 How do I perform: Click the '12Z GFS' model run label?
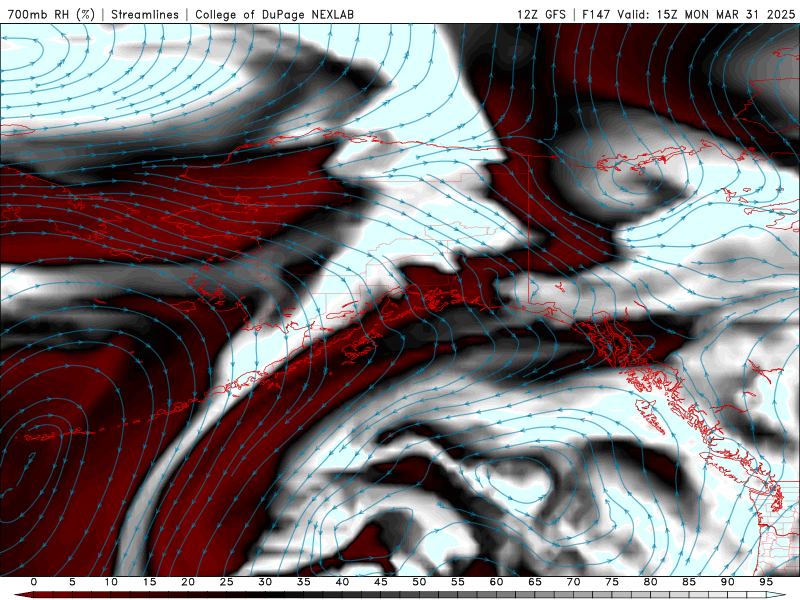[541, 14]
